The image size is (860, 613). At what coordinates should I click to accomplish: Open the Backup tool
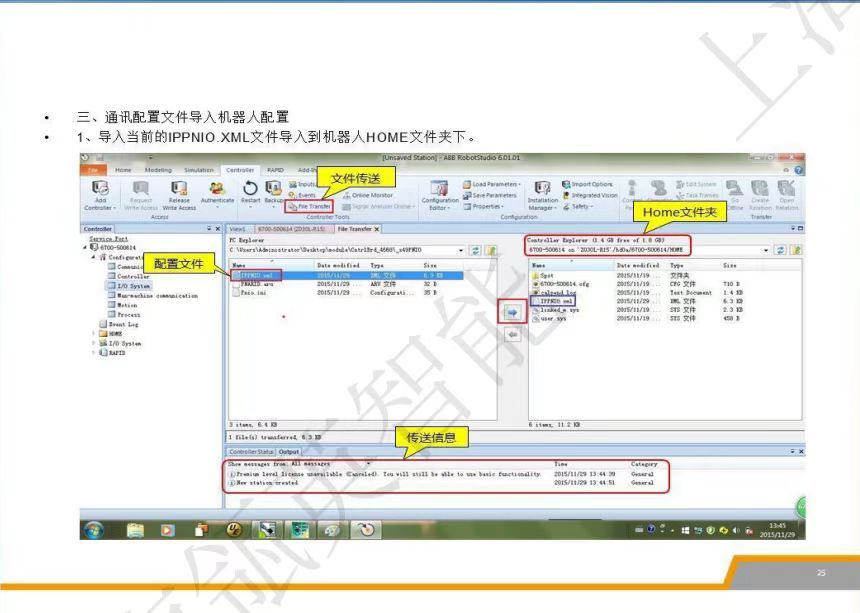273,192
